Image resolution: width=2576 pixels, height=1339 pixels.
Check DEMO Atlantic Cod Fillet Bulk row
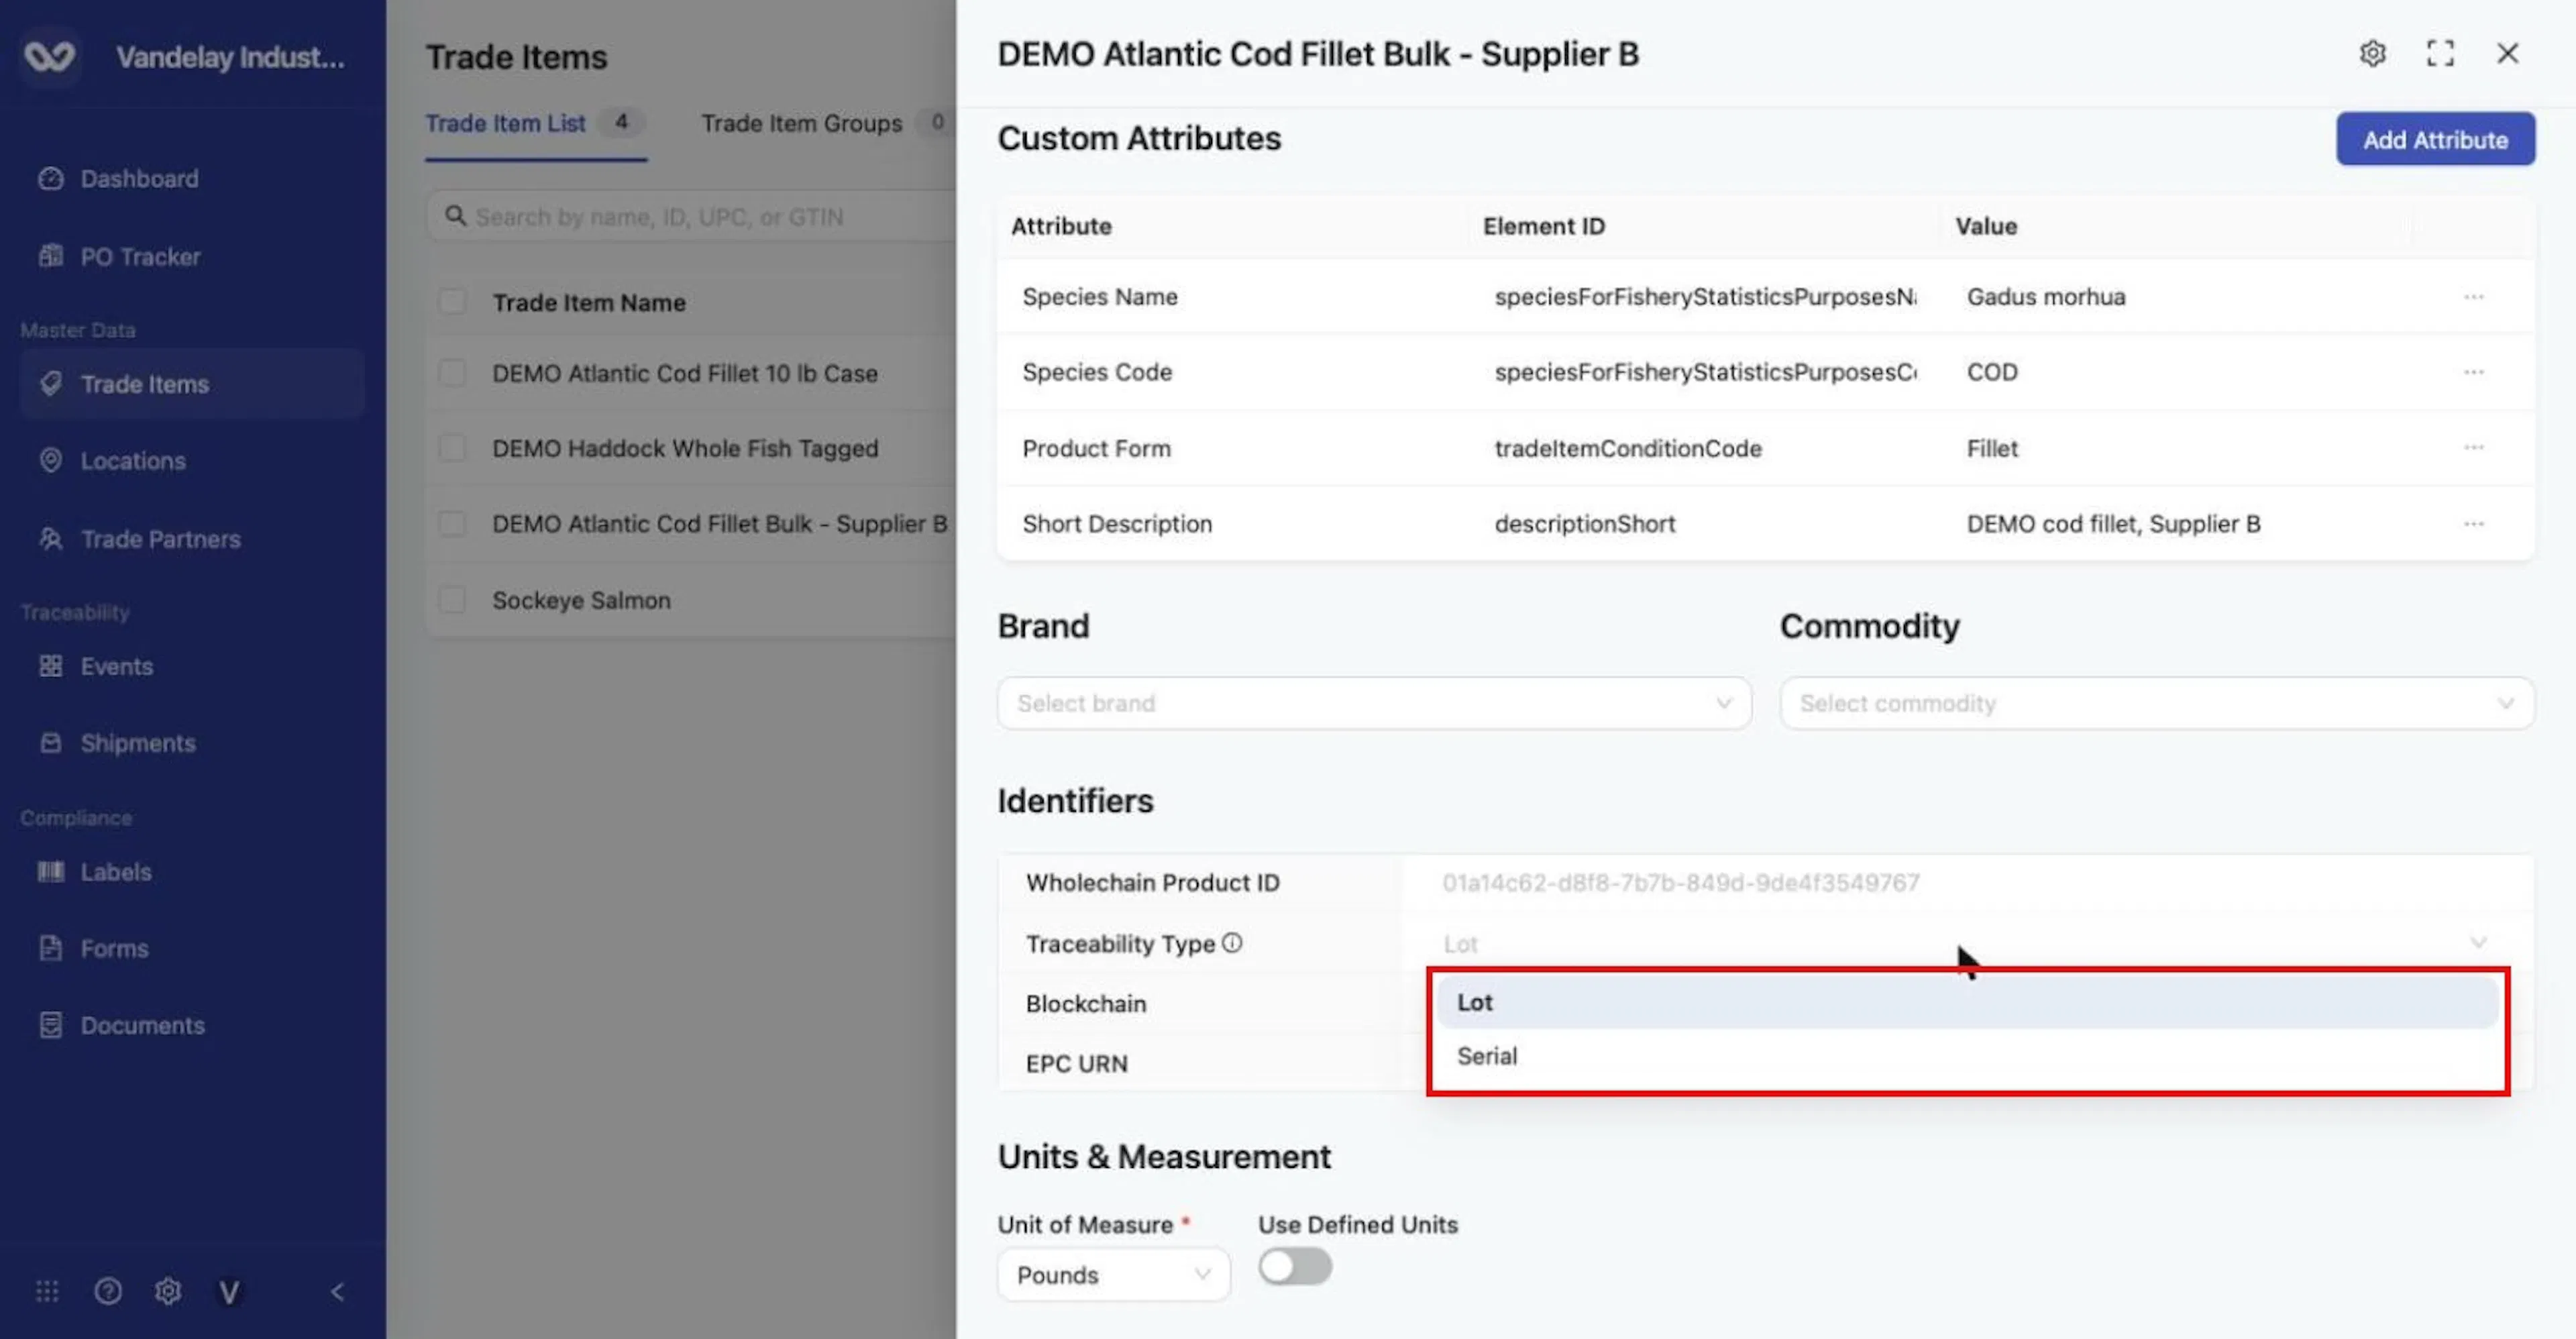pos(452,523)
